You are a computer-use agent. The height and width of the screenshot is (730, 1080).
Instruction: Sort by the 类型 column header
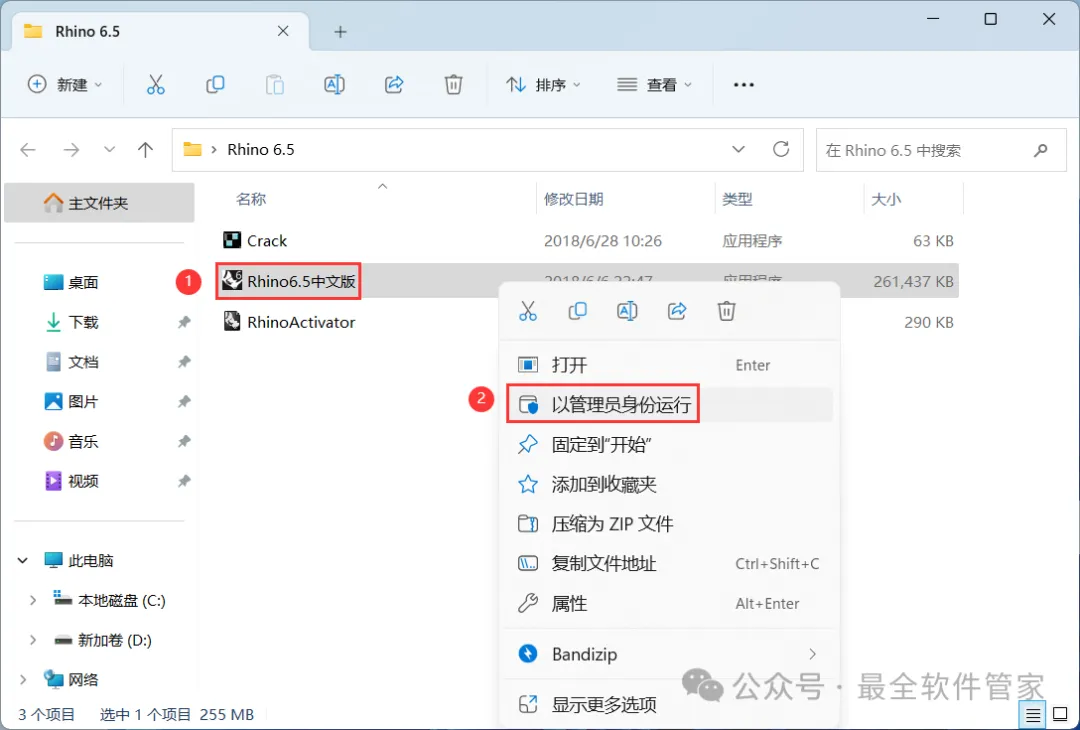coord(738,199)
